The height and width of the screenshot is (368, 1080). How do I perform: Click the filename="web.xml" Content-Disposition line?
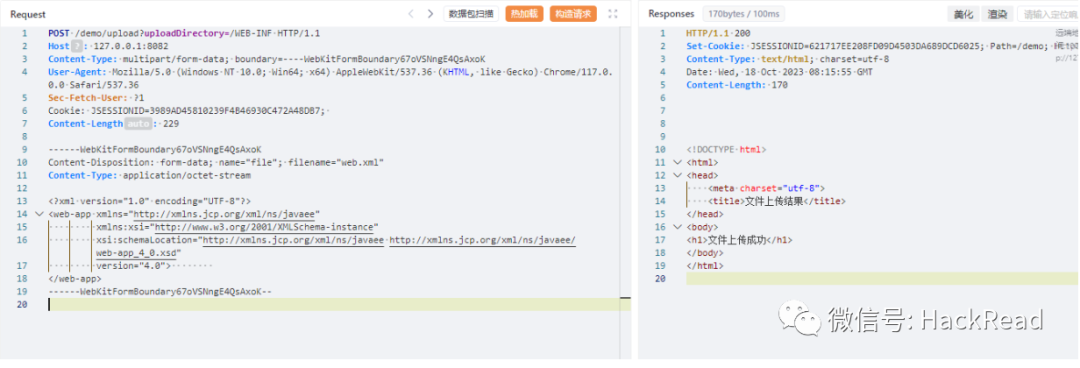point(216,163)
